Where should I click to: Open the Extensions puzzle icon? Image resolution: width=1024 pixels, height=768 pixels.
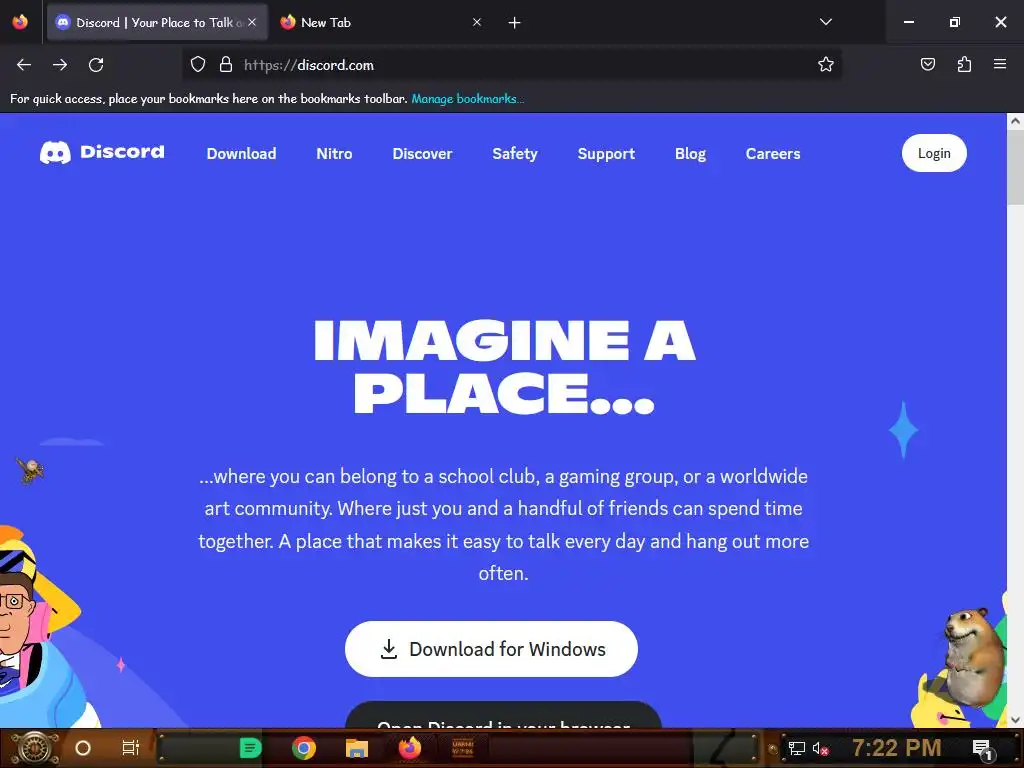coord(964,65)
